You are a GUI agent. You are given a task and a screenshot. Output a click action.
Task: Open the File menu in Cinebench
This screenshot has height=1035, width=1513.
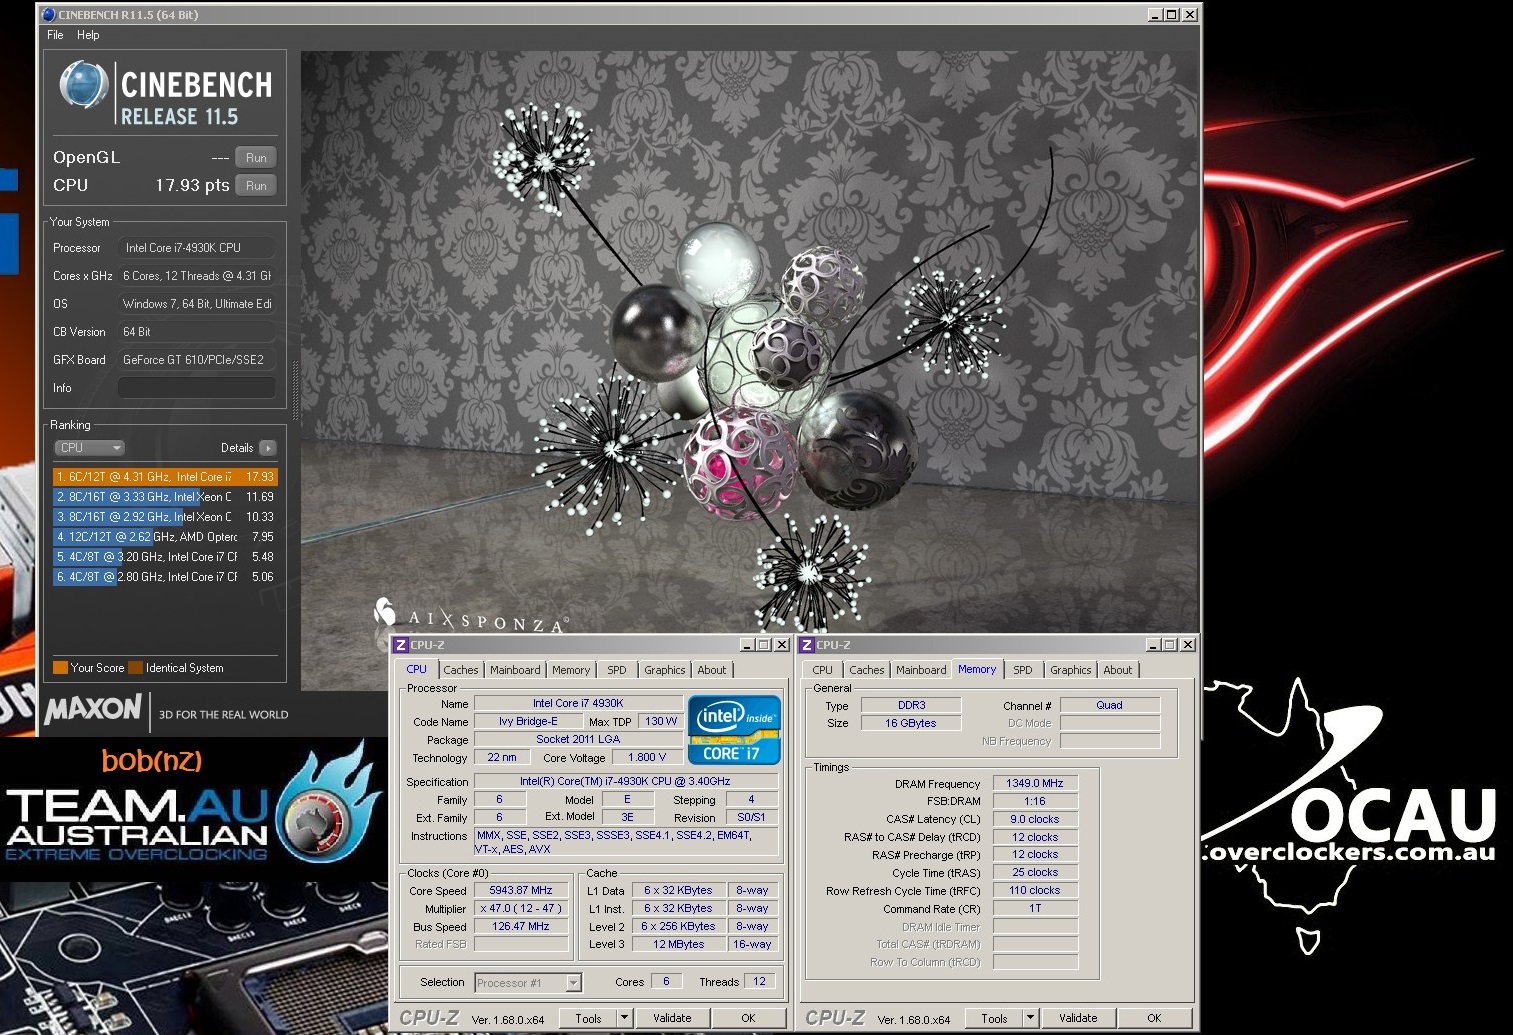tap(55, 35)
